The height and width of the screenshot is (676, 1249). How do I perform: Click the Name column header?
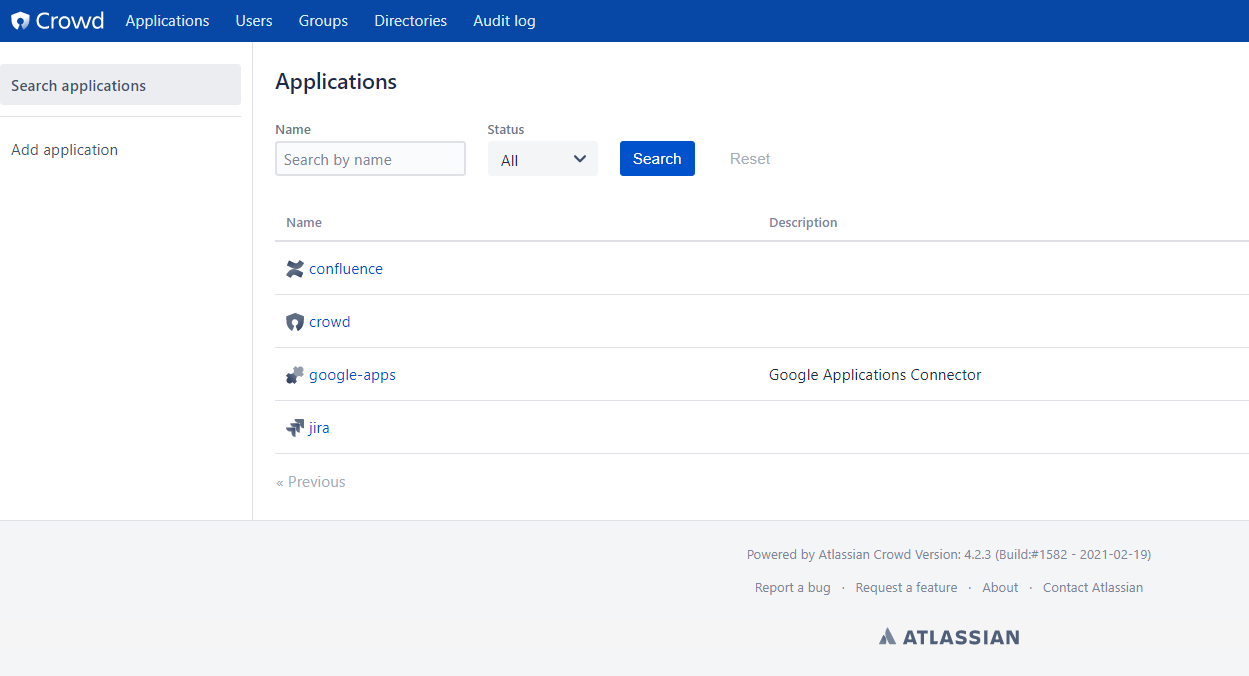click(304, 223)
